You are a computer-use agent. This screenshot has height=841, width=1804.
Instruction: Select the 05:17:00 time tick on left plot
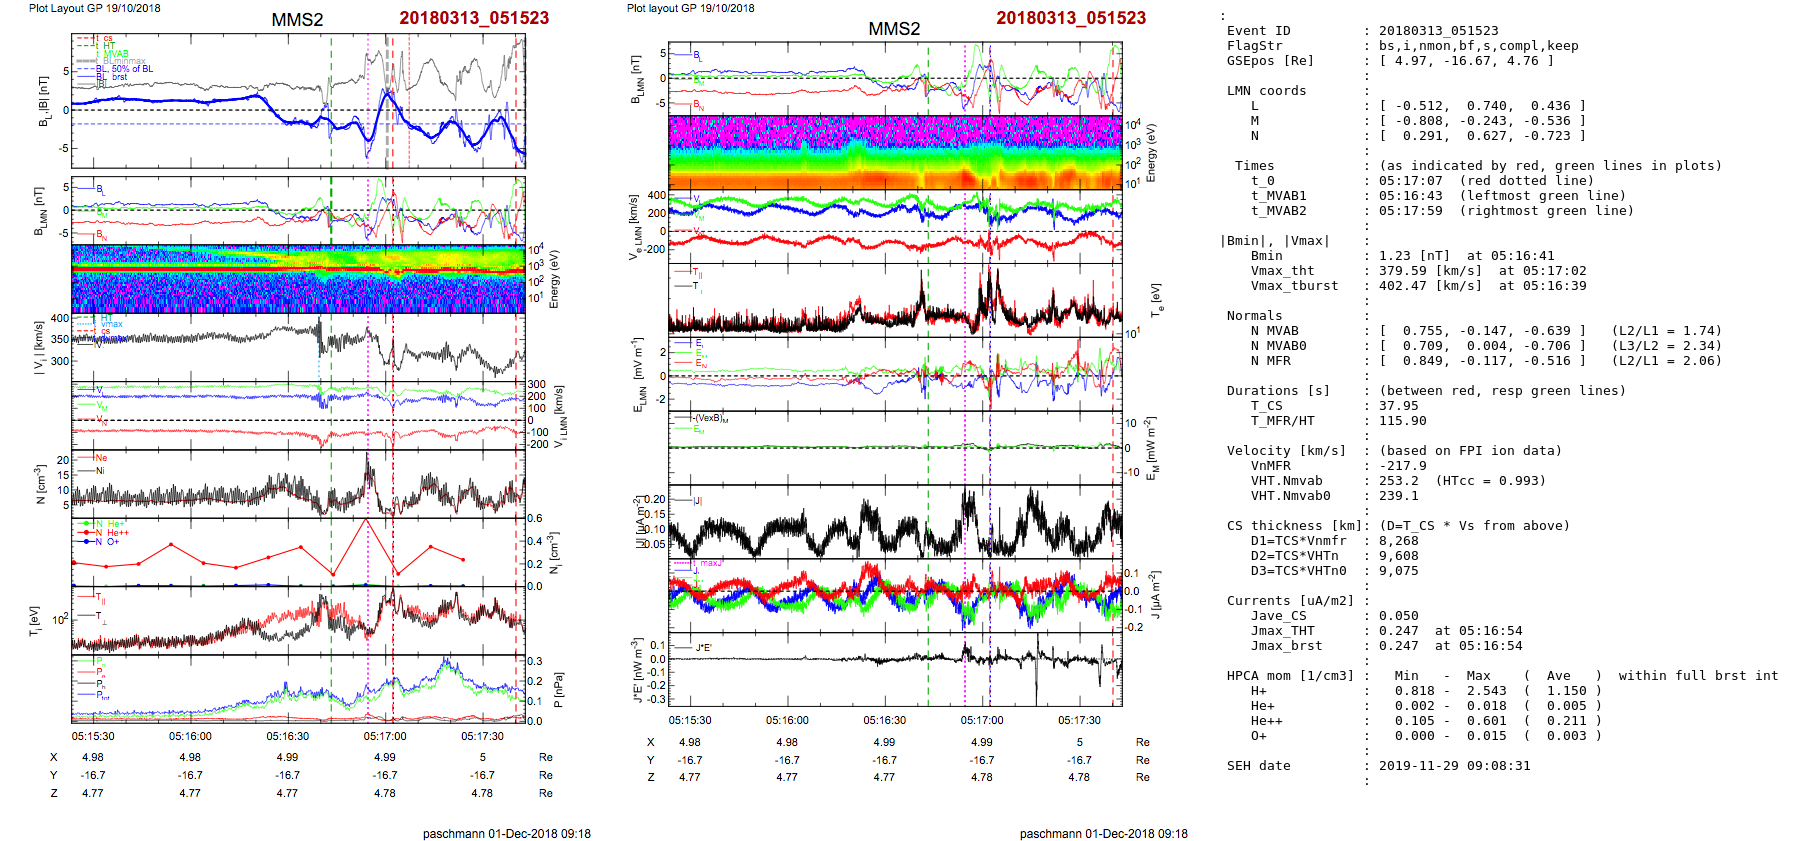point(385,736)
